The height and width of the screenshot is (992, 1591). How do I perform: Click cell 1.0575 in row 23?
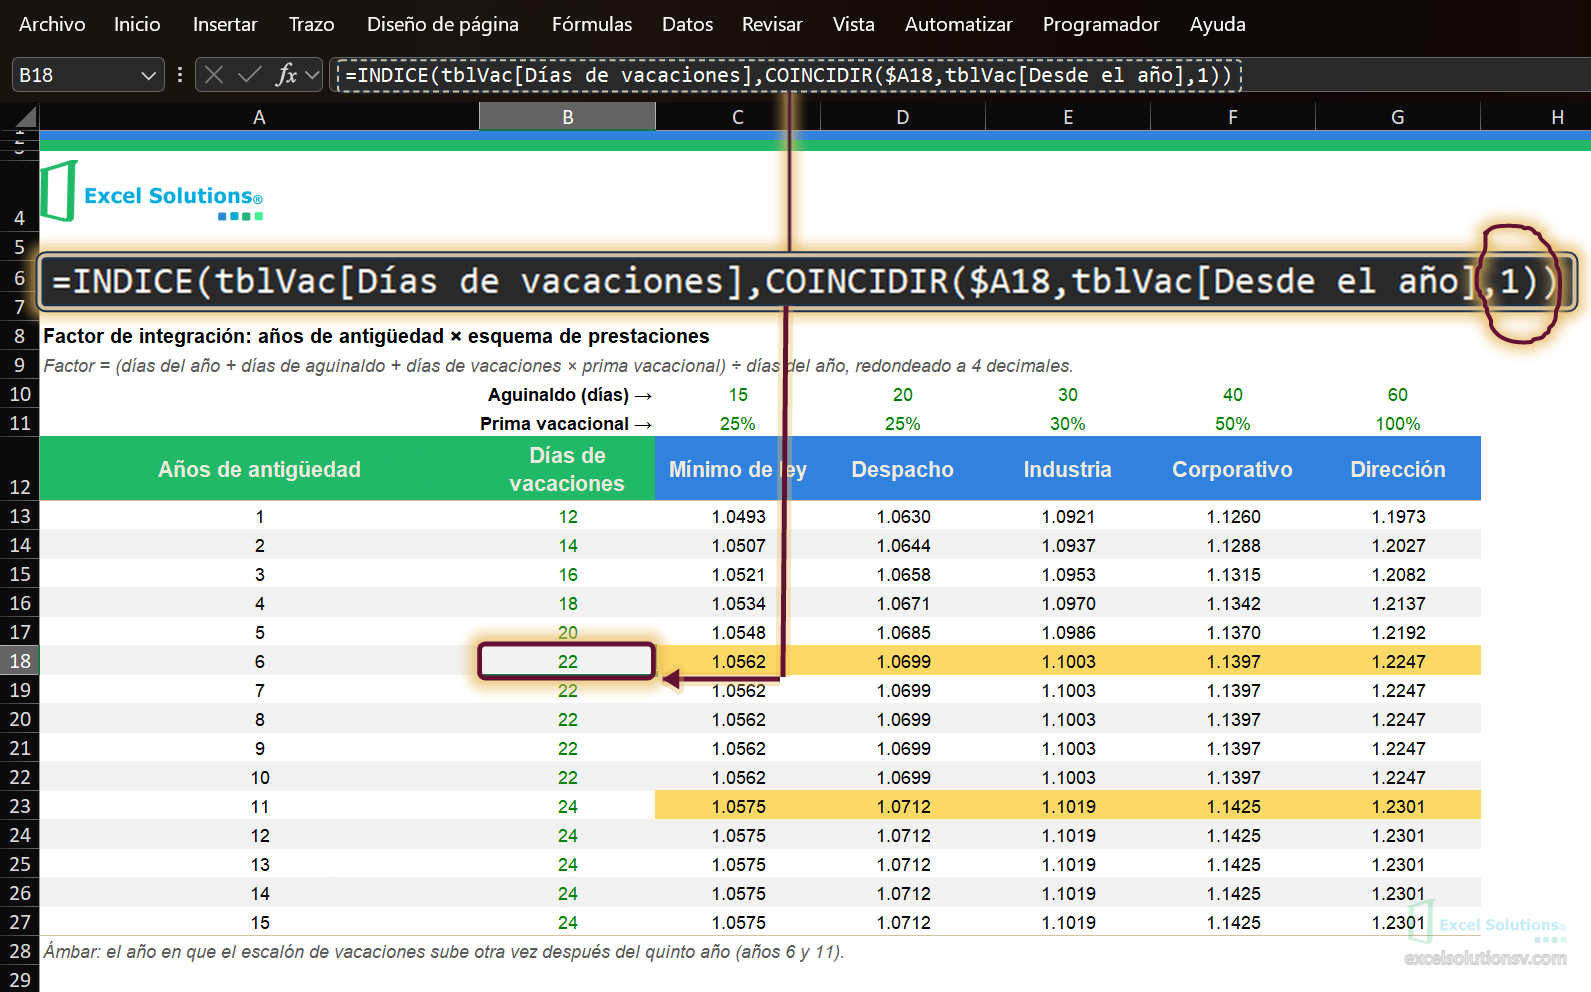738,806
